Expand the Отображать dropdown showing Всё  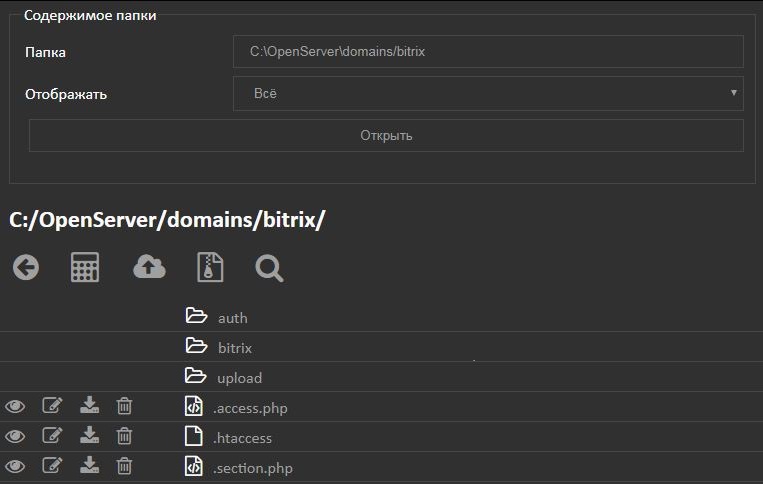click(488, 93)
